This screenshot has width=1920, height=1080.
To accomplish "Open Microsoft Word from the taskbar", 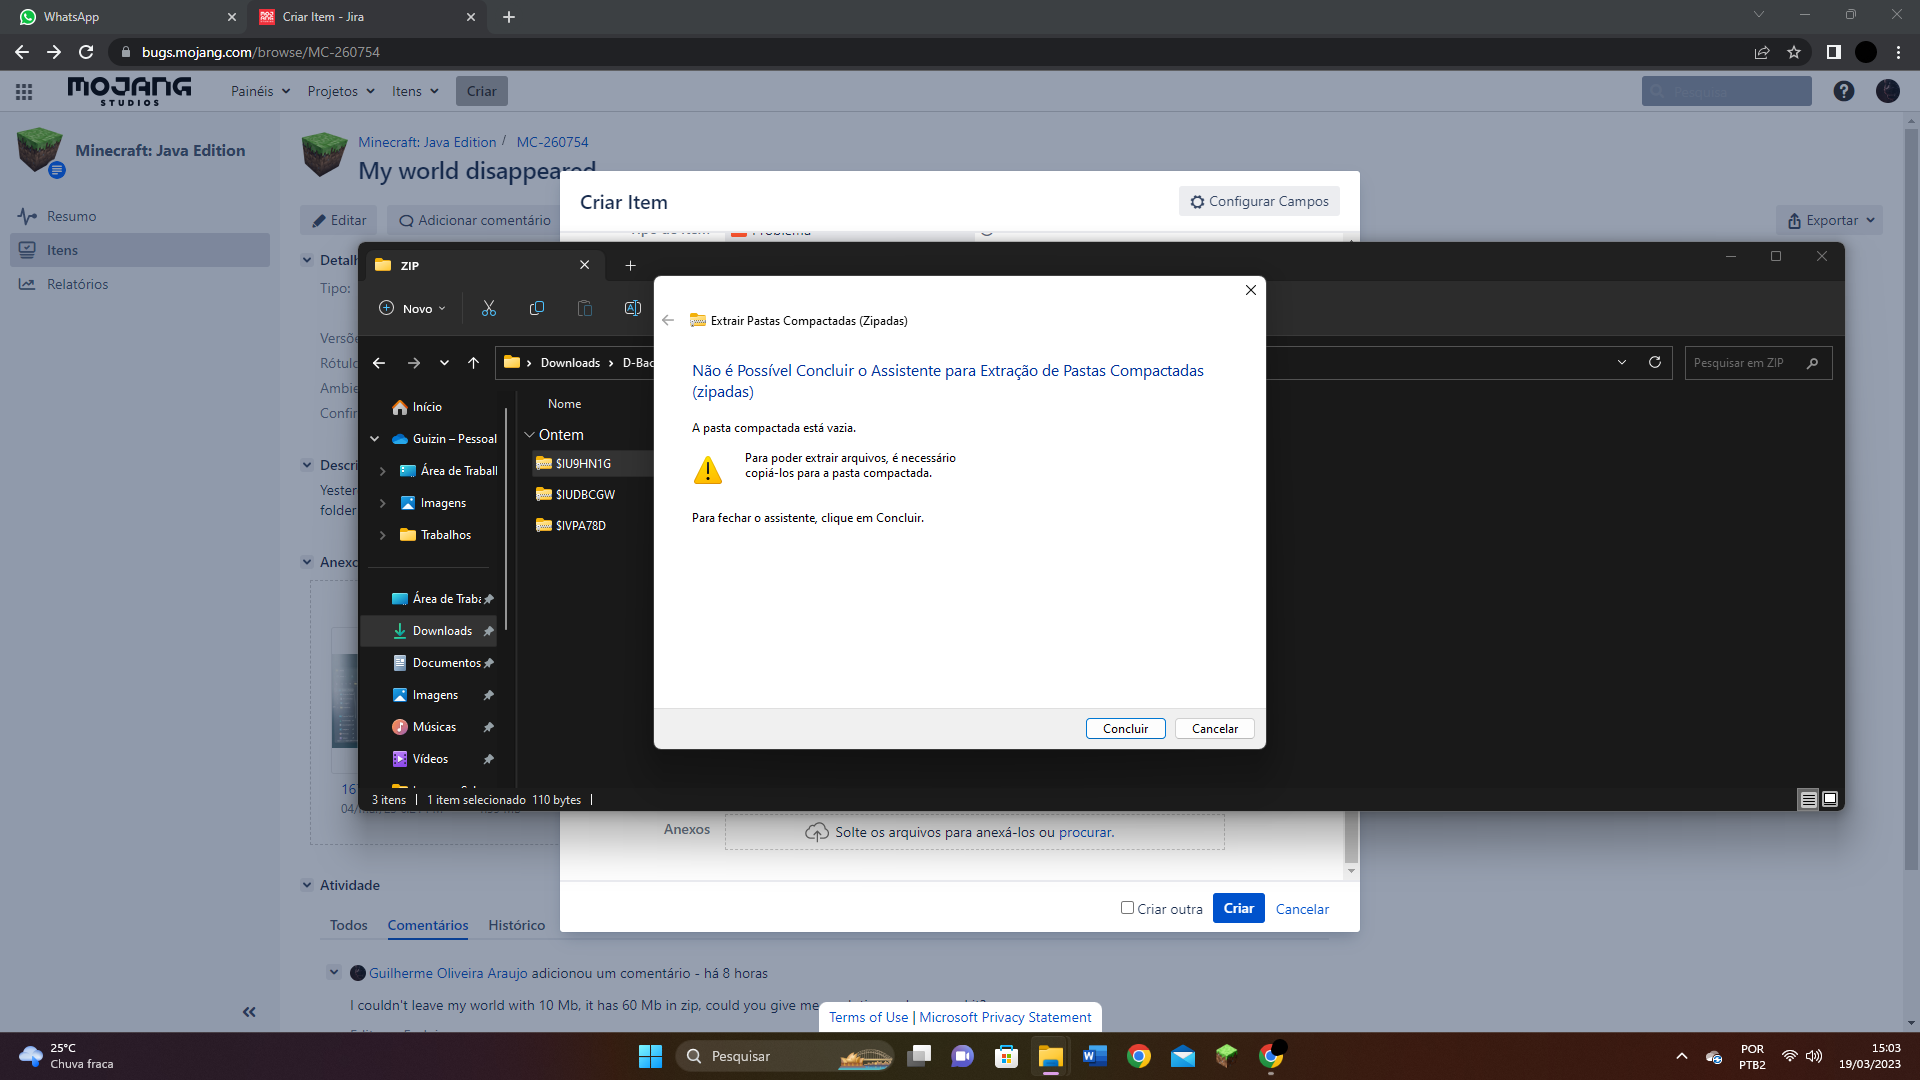I will coord(1094,1056).
